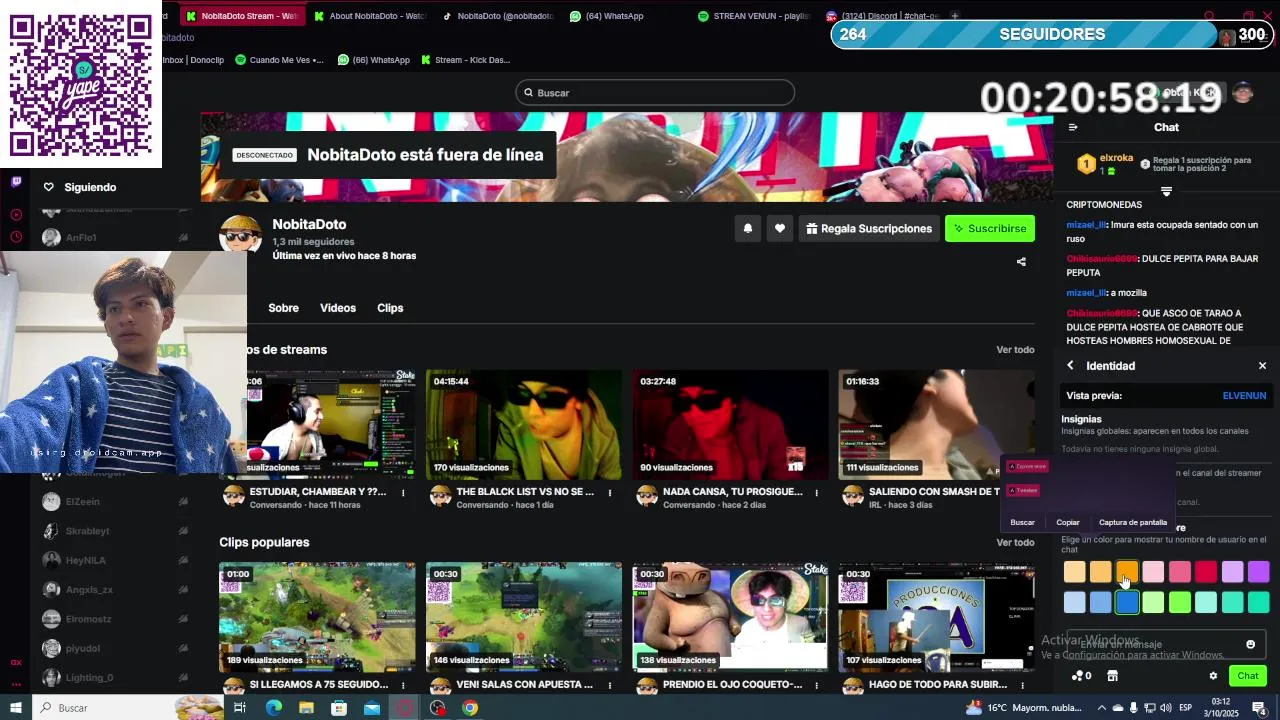Open Windows Start menu
The width and height of the screenshot is (1280, 720).
click(16, 708)
